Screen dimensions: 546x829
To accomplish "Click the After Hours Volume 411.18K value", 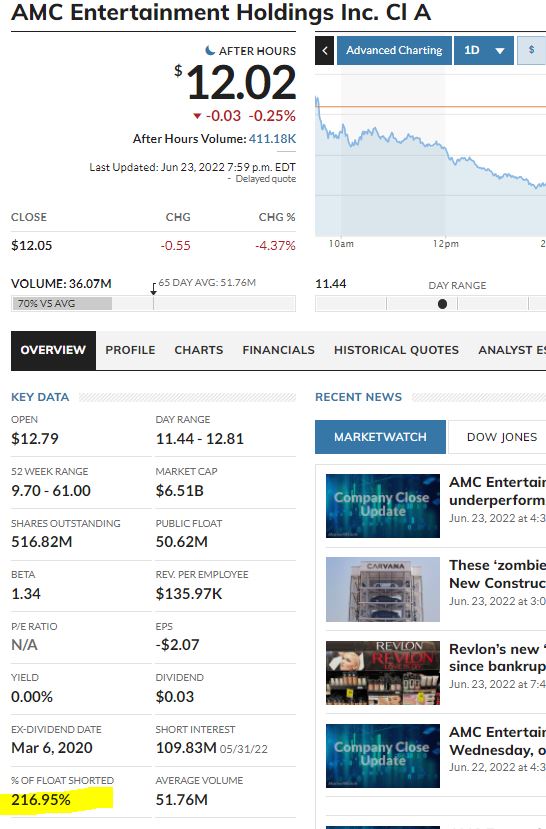I will [x=272, y=139].
